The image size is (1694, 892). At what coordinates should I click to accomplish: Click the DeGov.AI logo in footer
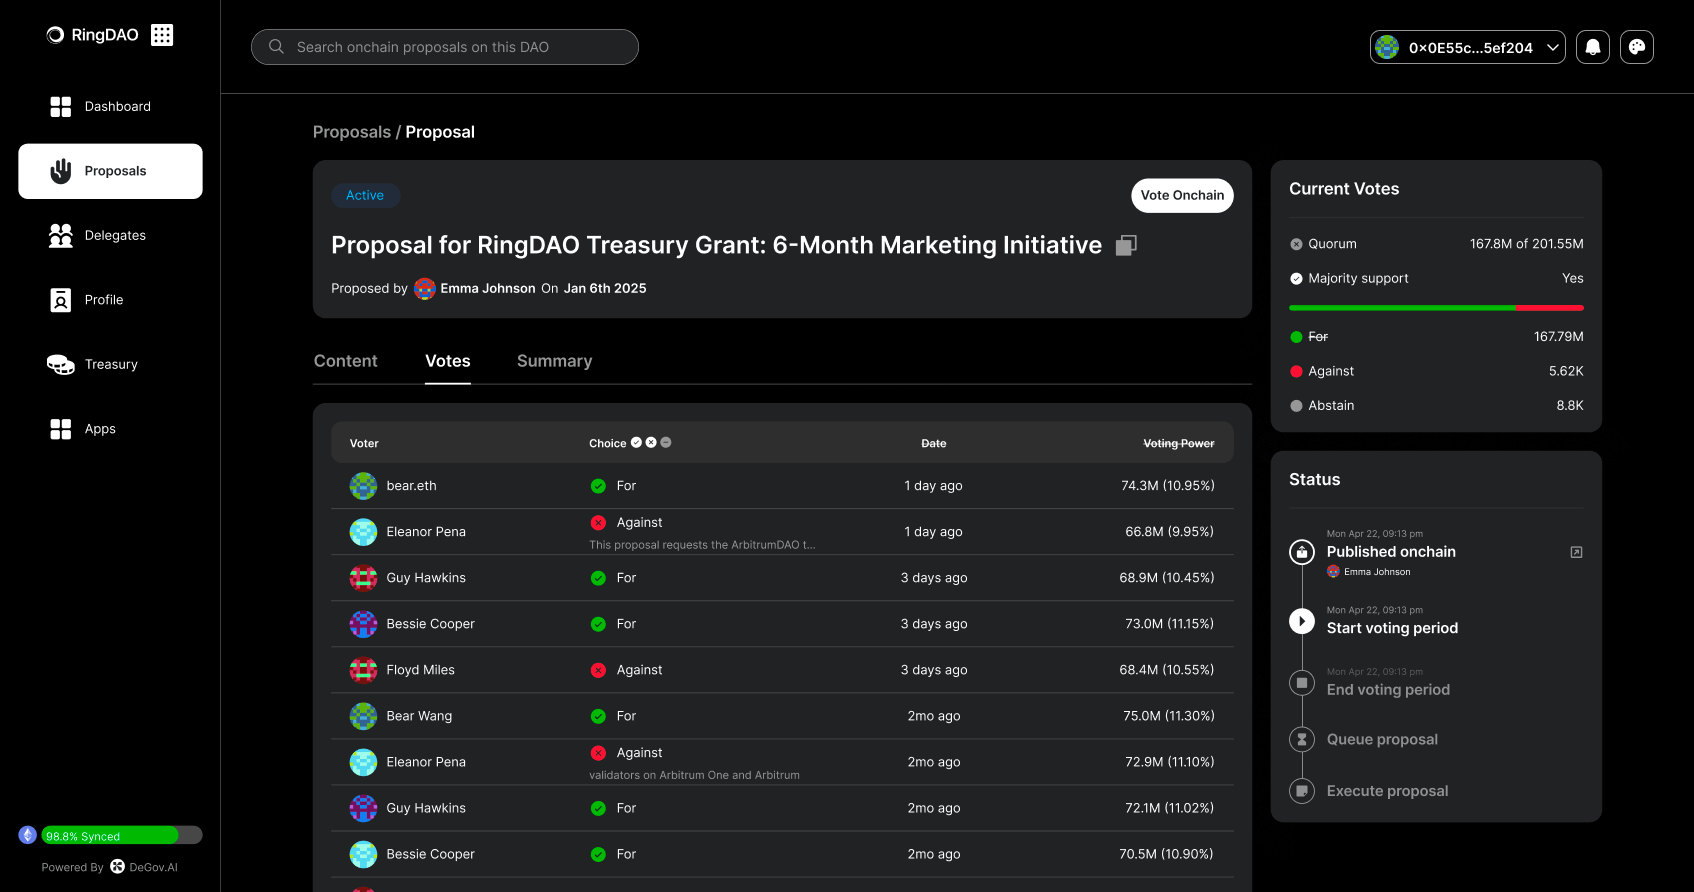click(118, 867)
